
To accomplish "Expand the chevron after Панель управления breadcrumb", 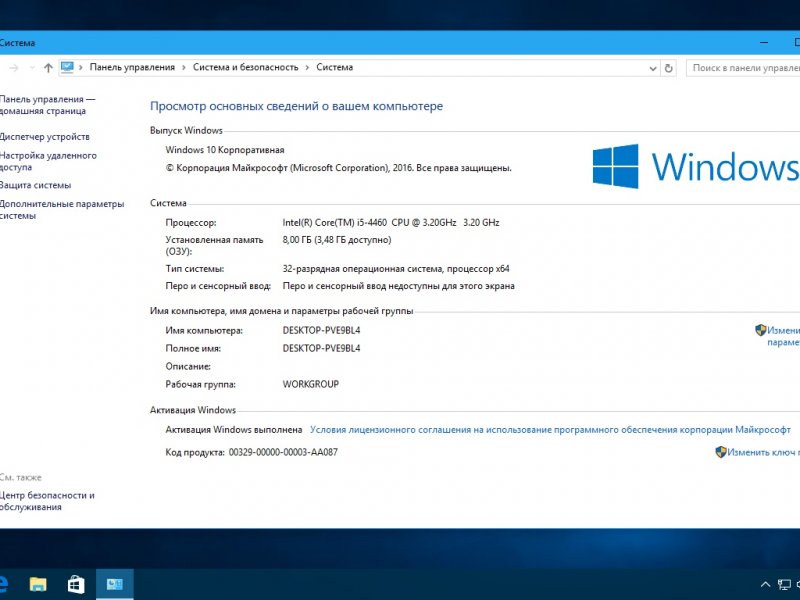I will (184, 67).
